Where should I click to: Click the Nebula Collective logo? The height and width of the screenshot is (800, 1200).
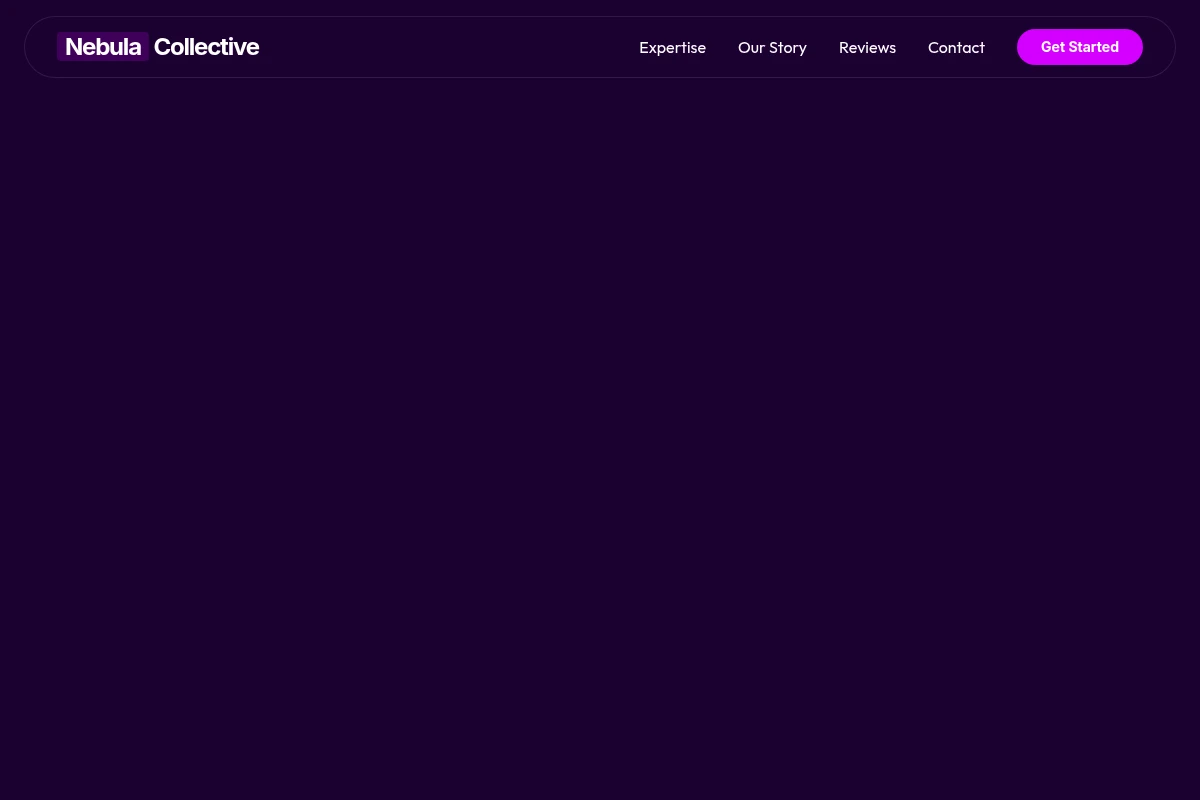pos(158,47)
